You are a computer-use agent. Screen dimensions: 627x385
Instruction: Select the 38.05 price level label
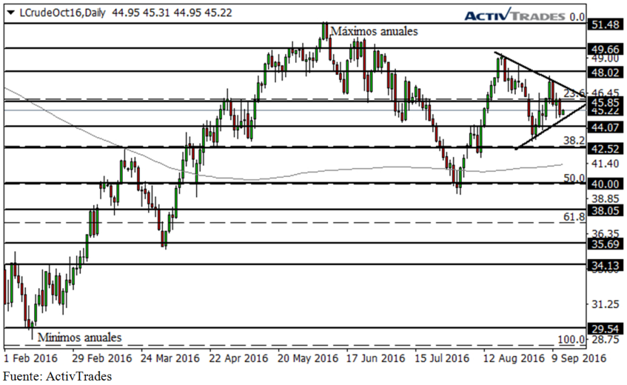pos(605,210)
